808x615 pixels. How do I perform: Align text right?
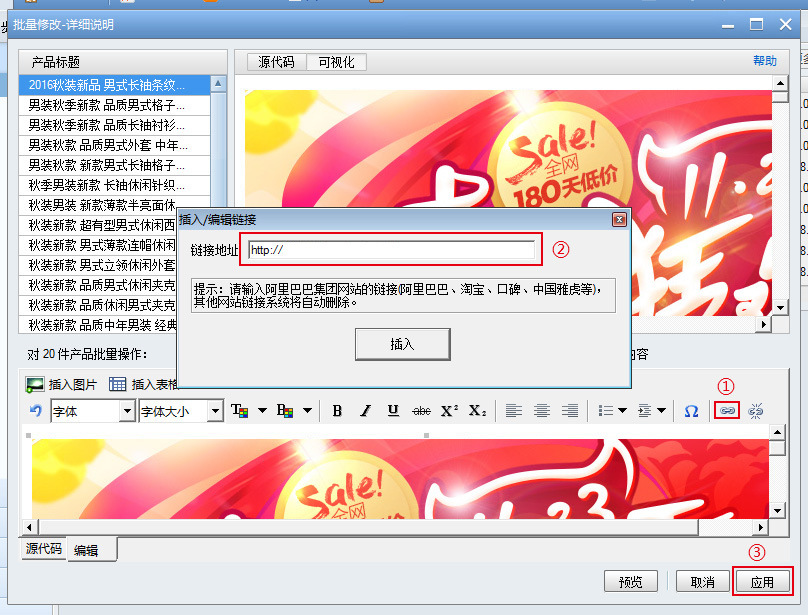[569, 411]
